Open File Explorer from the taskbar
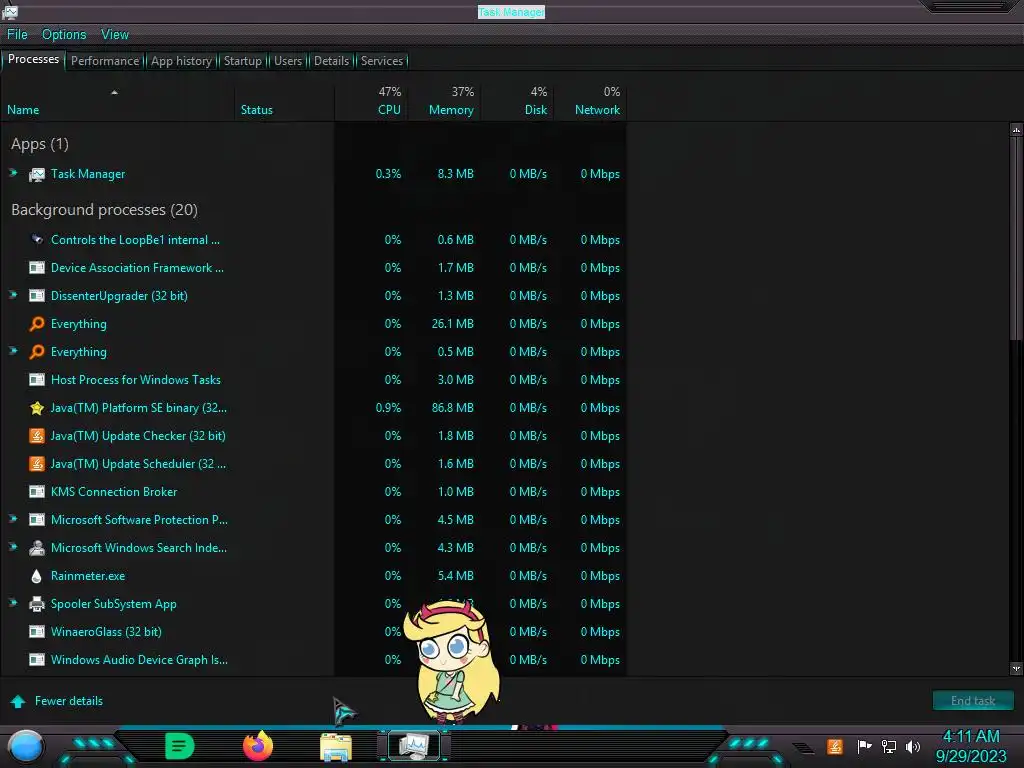The height and width of the screenshot is (768, 1024). [336, 747]
